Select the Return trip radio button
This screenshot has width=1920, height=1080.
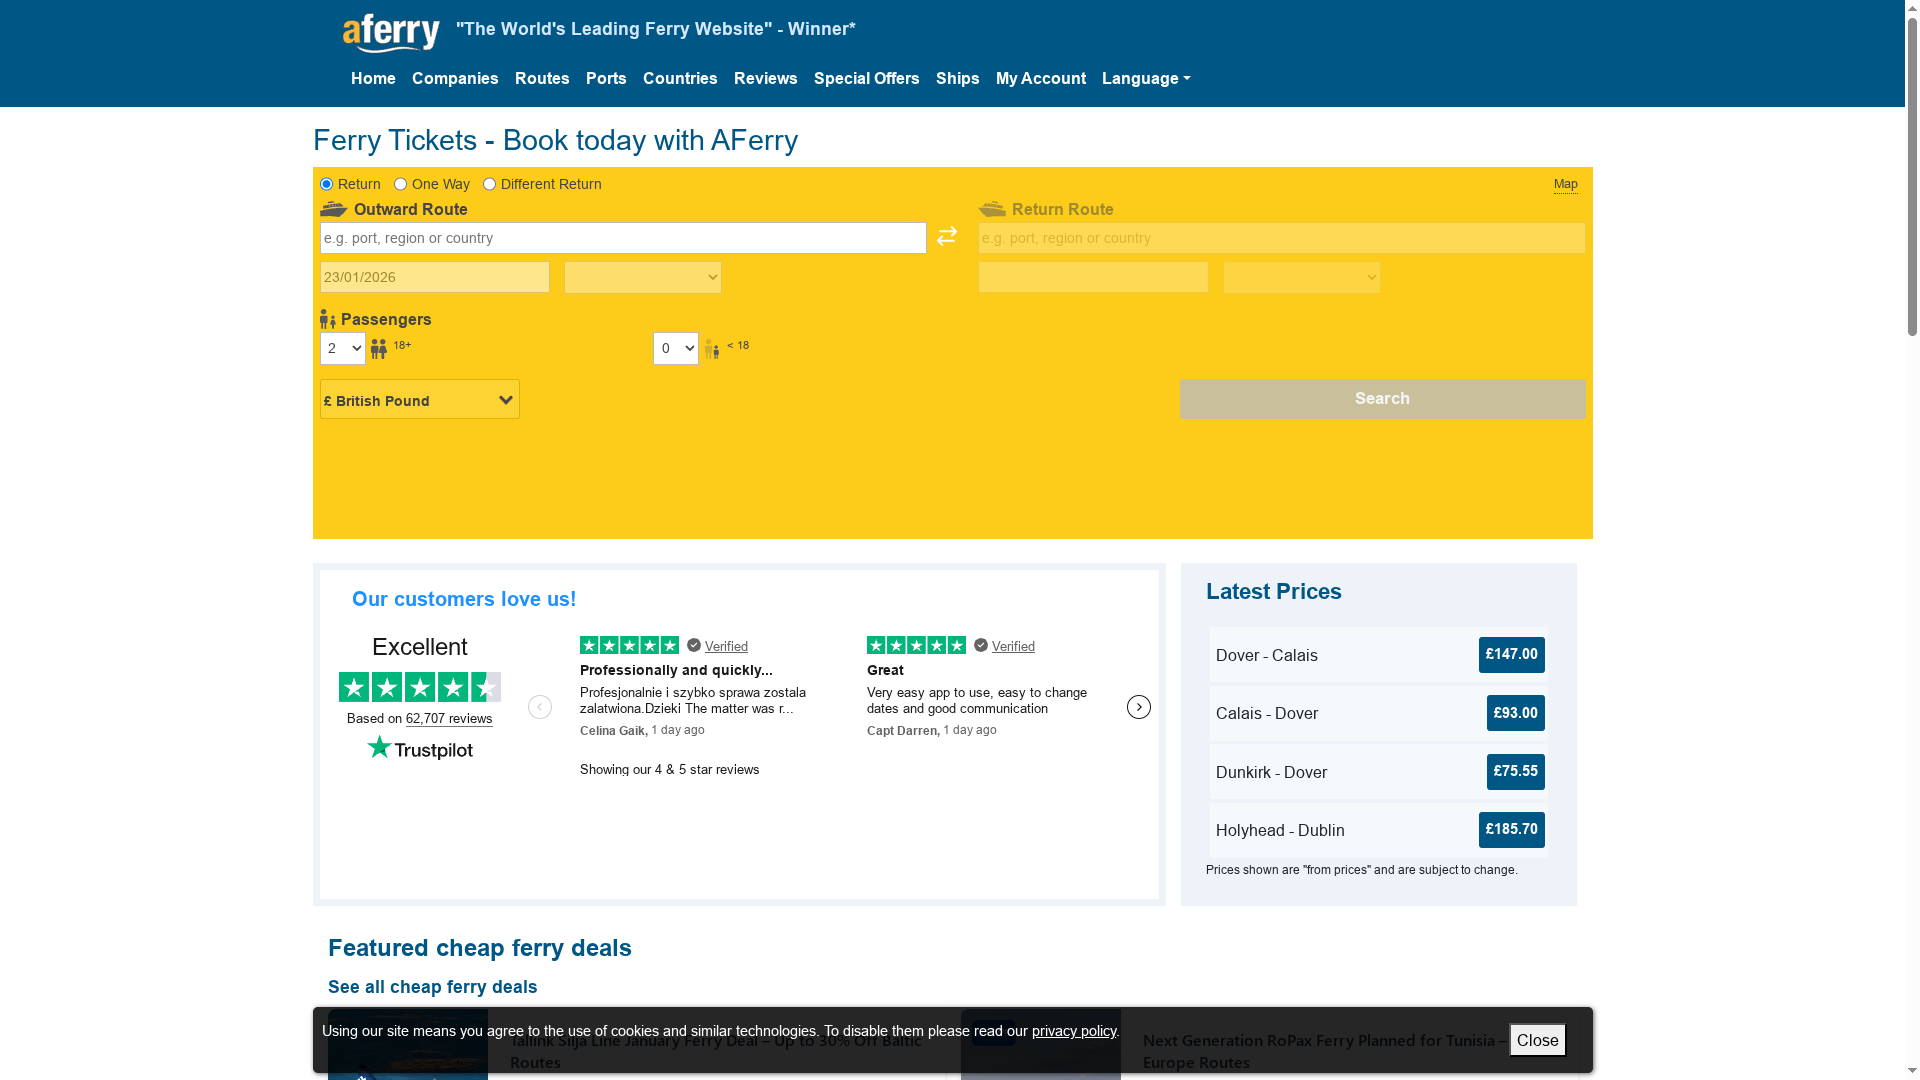(325, 184)
